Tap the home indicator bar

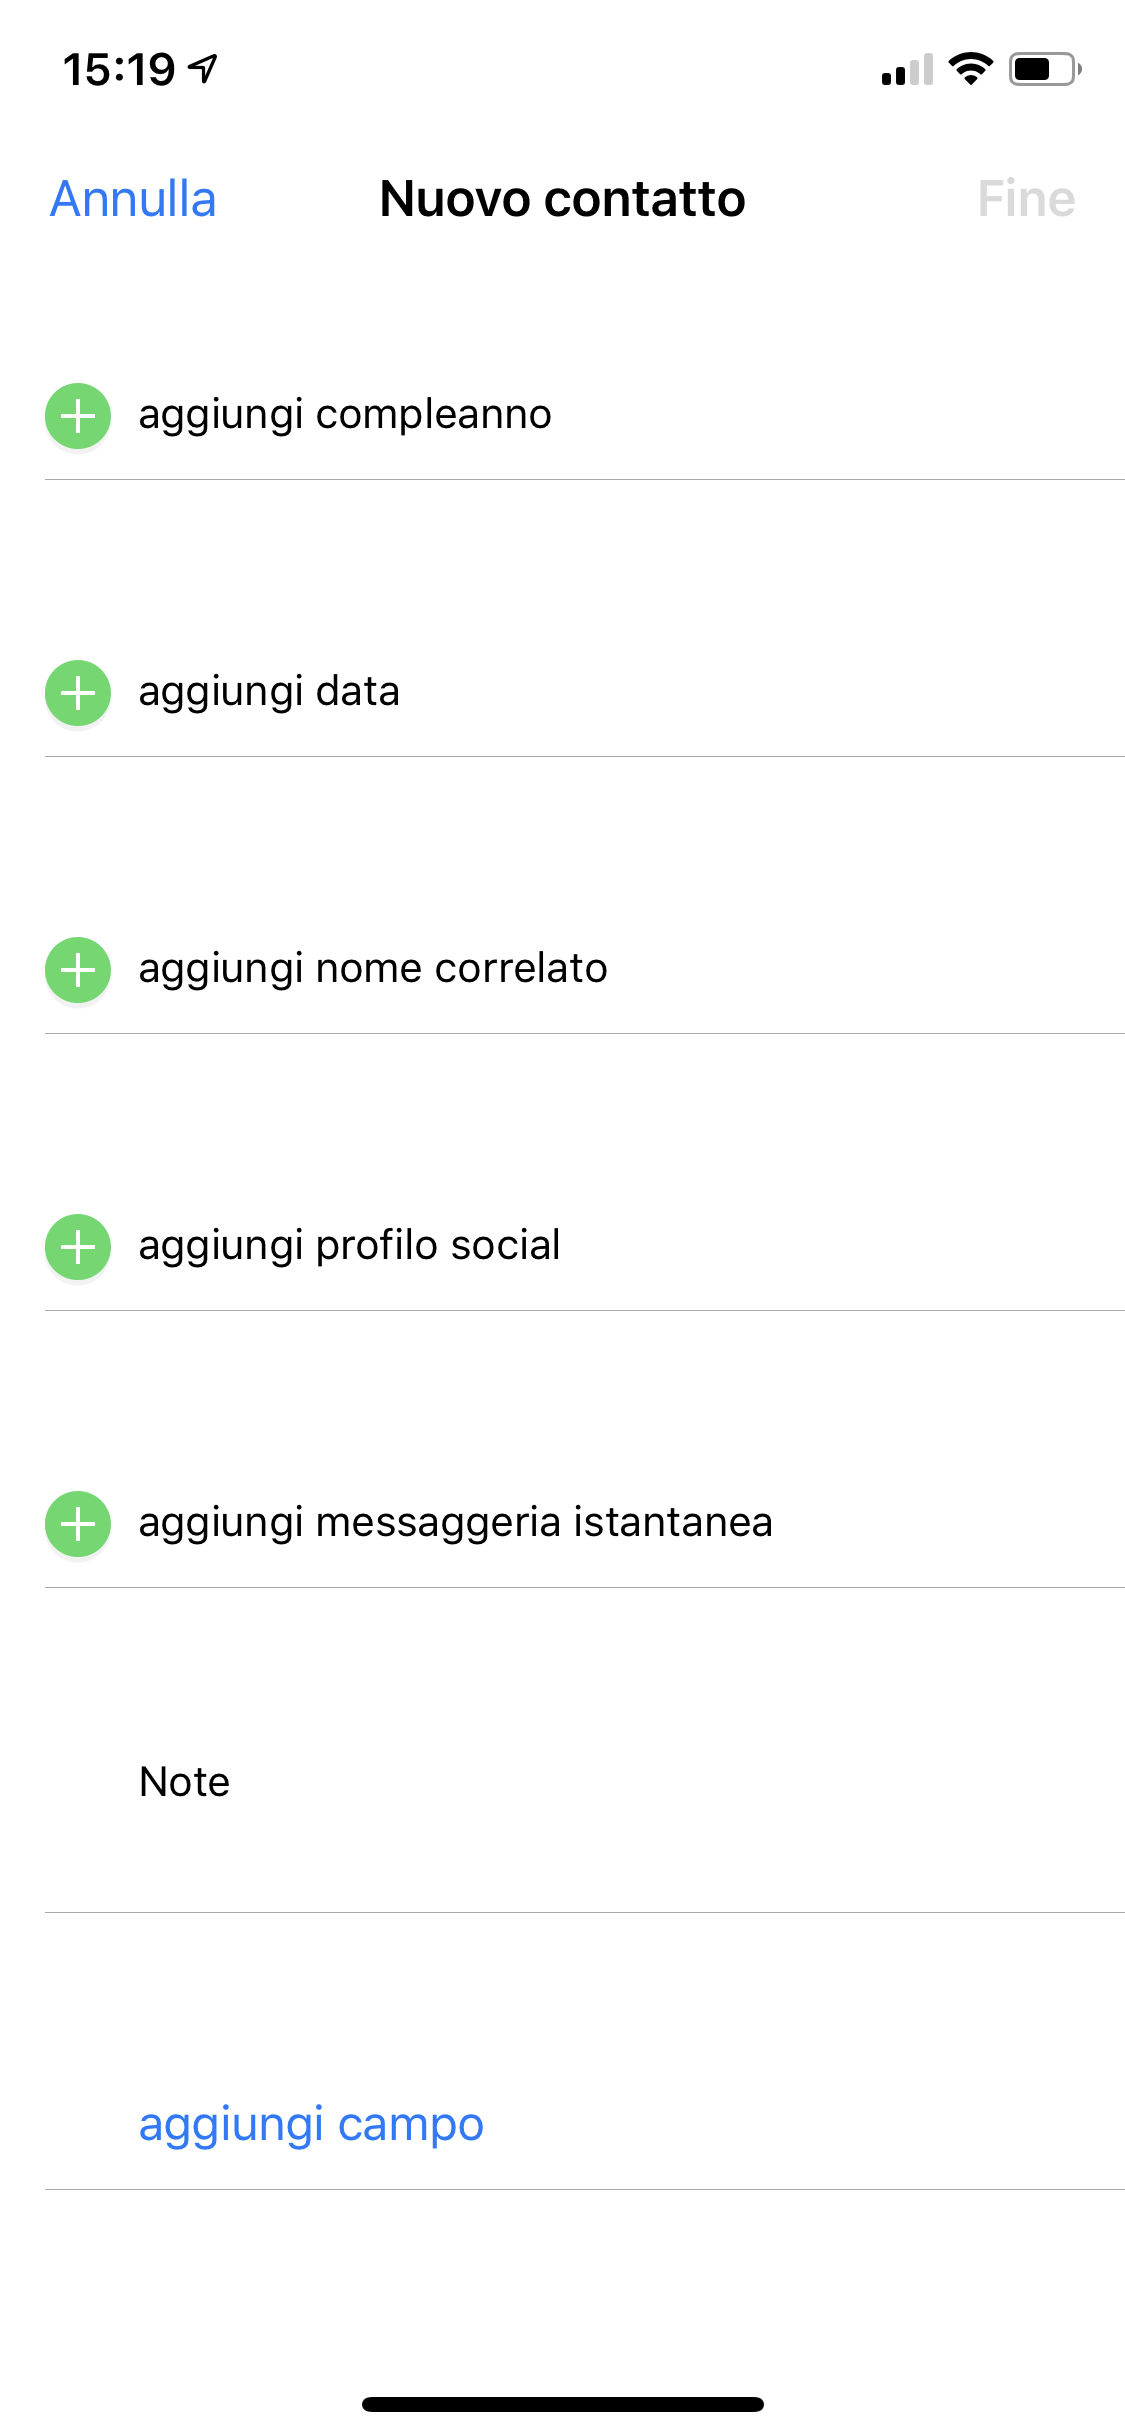click(x=562, y=2404)
